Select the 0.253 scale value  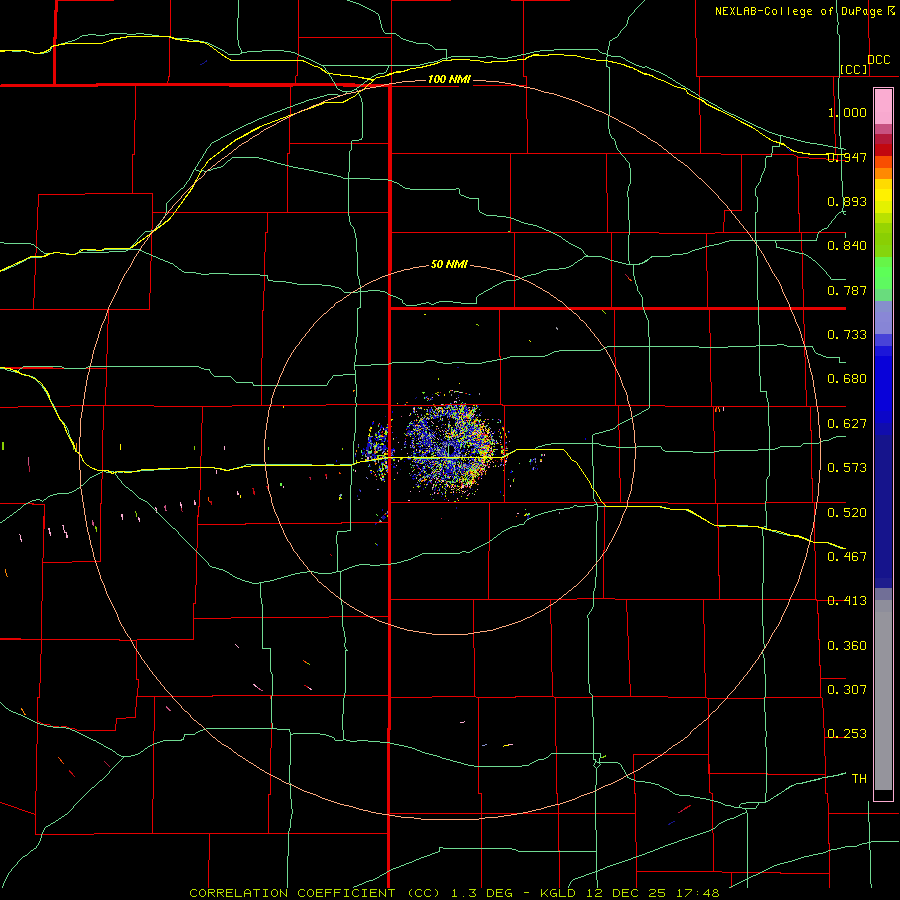[847, 734]
